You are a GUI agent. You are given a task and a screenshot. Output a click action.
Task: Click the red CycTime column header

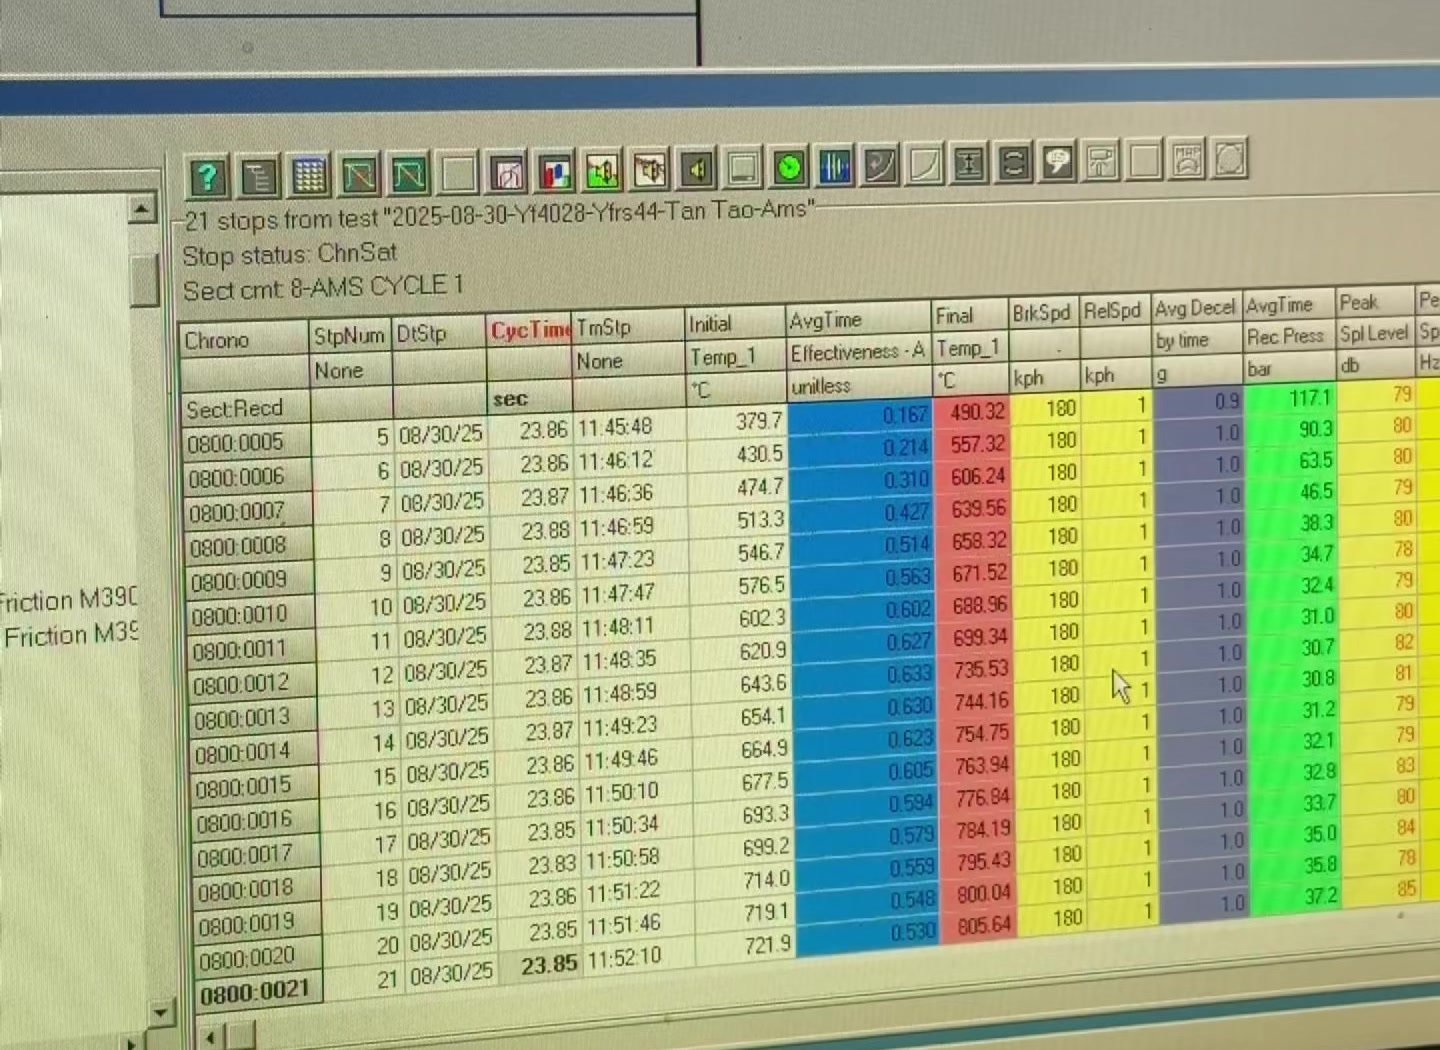click(x=530, y=331)
